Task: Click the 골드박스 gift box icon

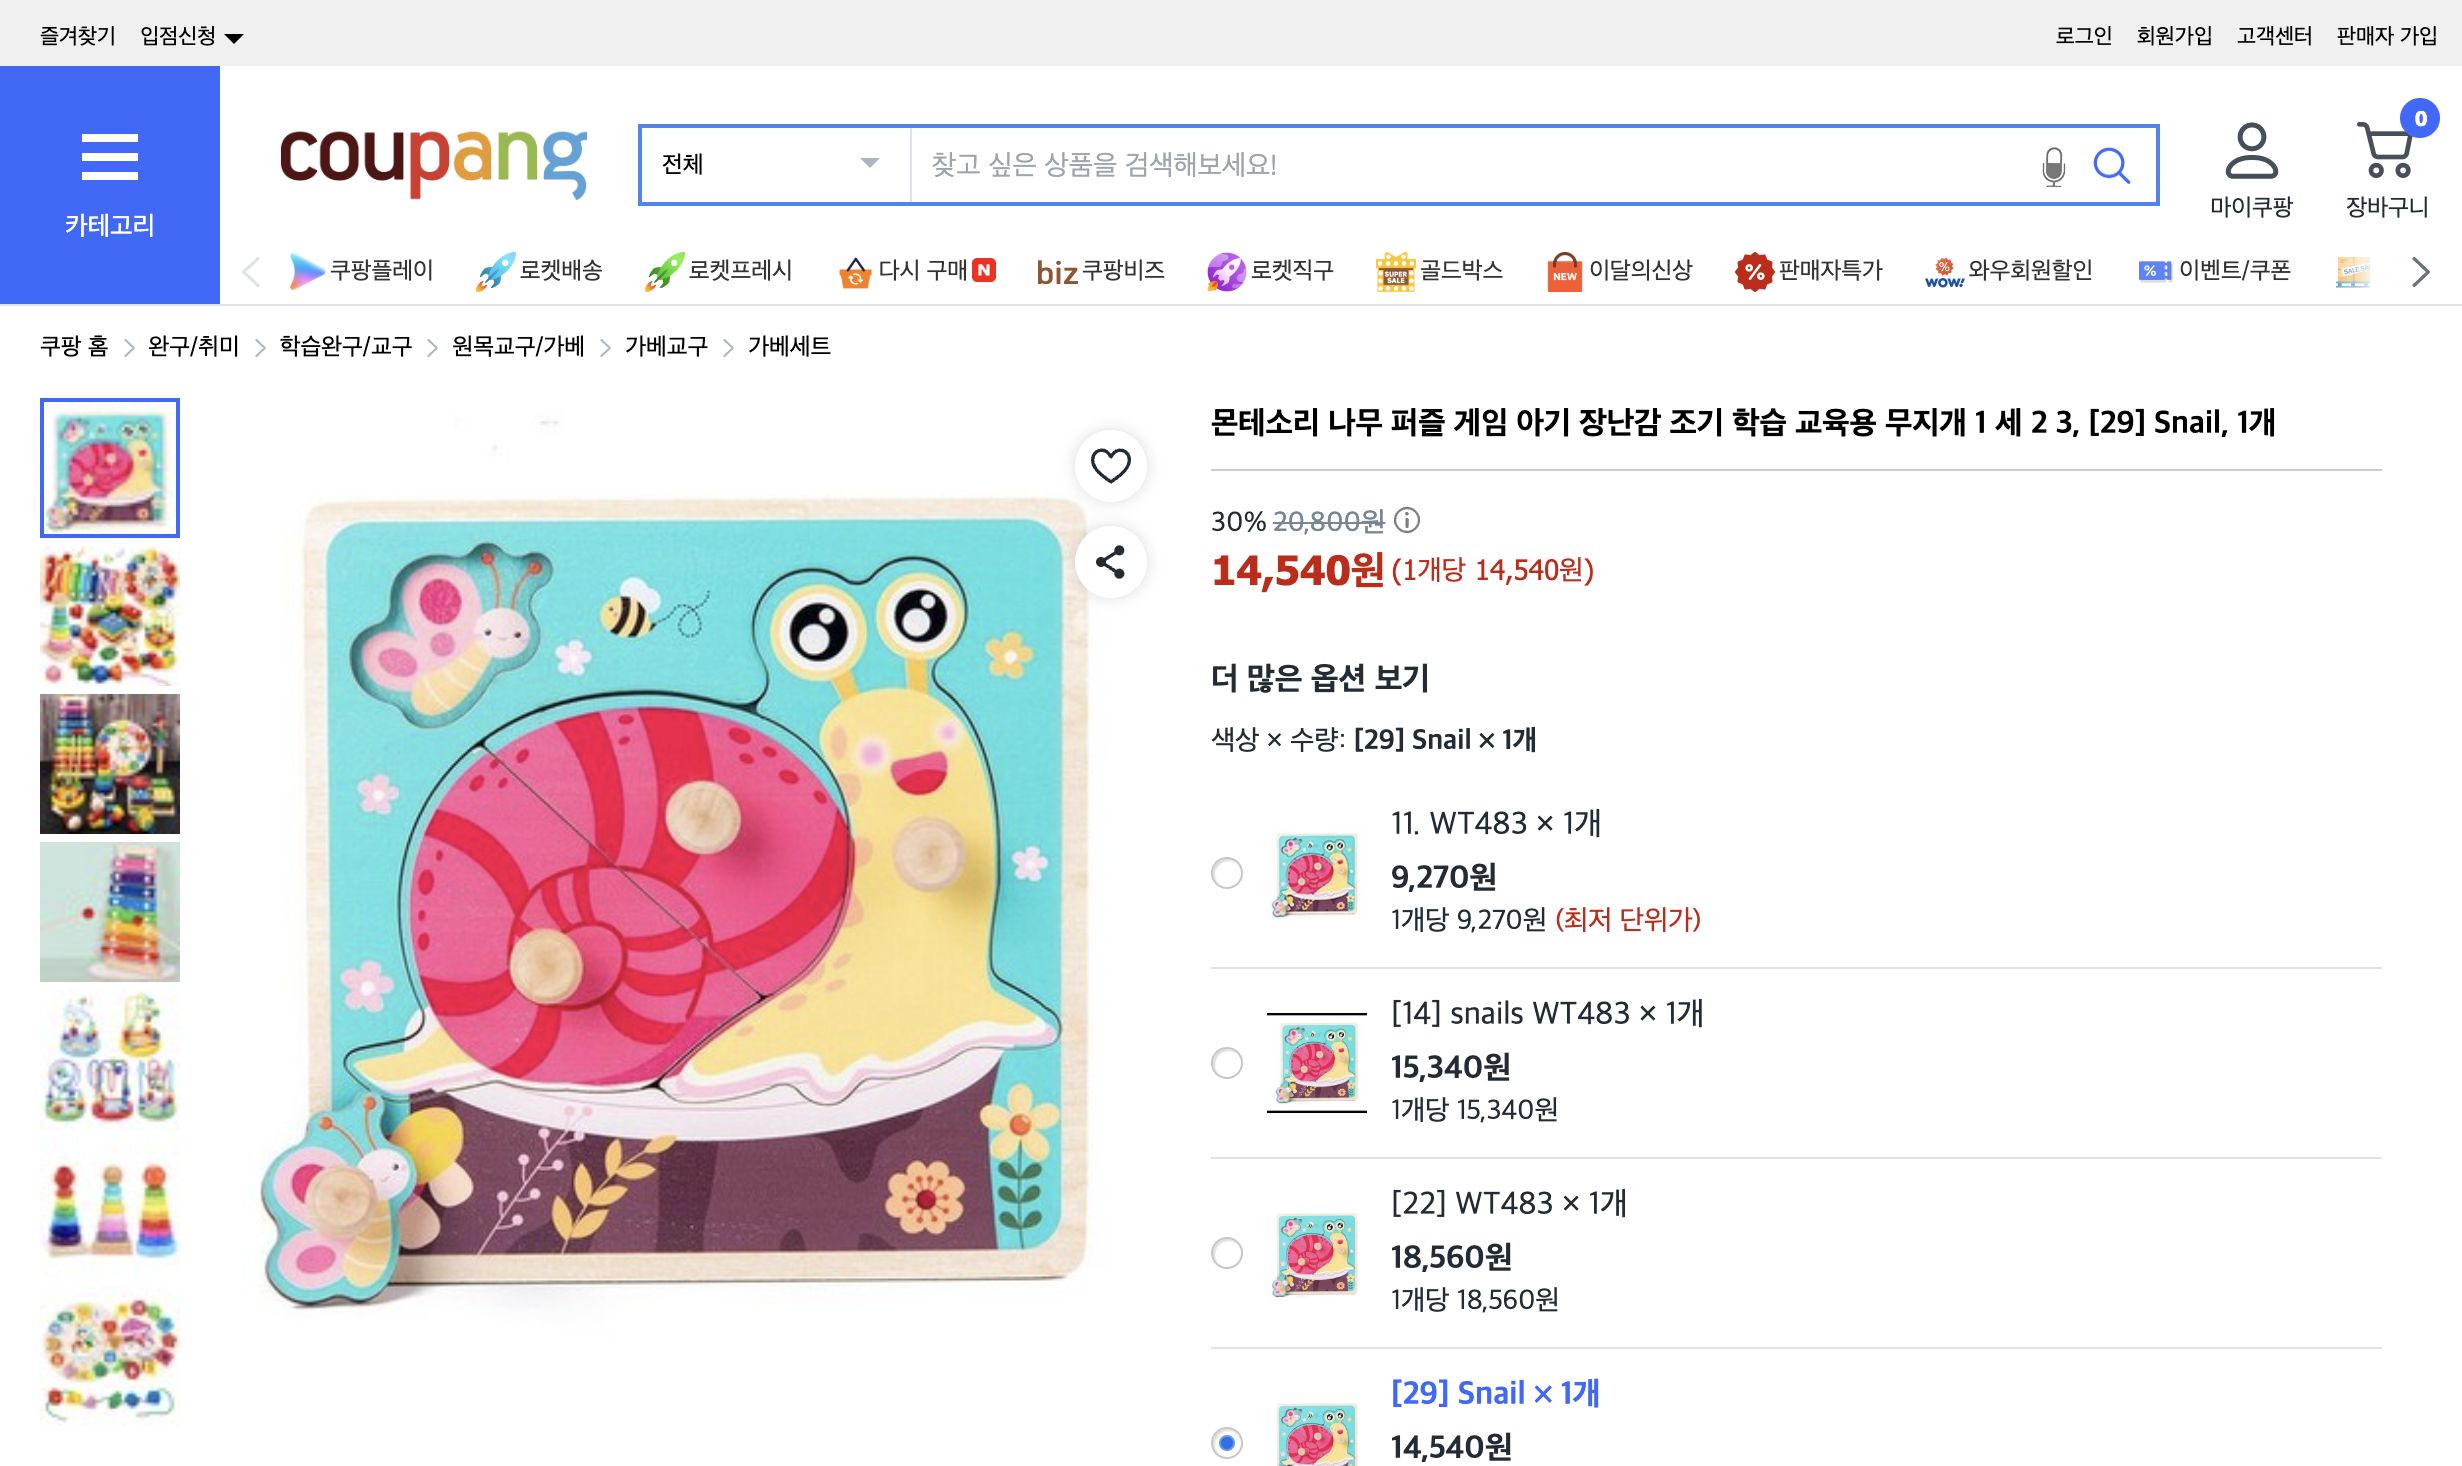Action: point(1396,270)
